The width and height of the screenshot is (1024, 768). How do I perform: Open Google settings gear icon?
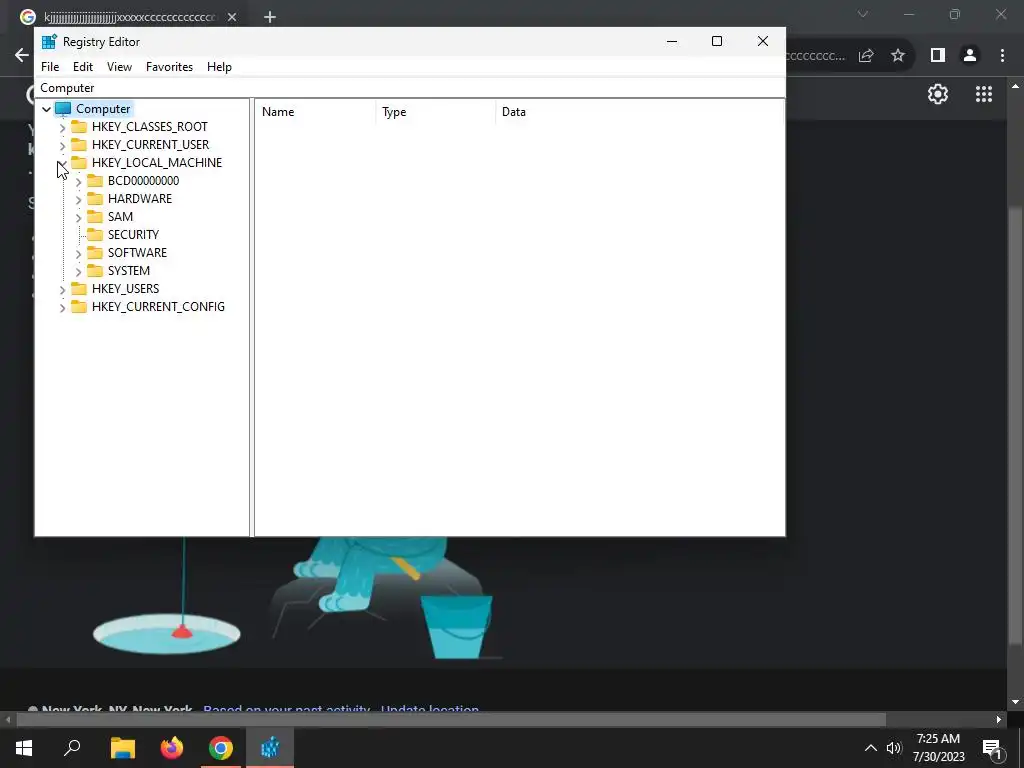[x=938, y=94]
